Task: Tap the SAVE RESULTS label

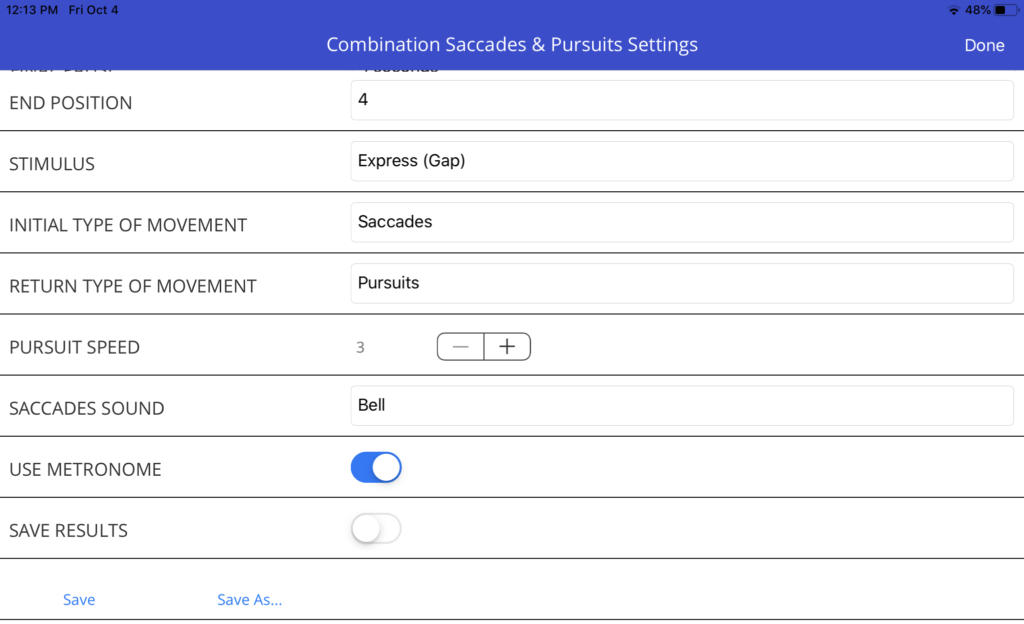Action: click(x=69, y=531)
